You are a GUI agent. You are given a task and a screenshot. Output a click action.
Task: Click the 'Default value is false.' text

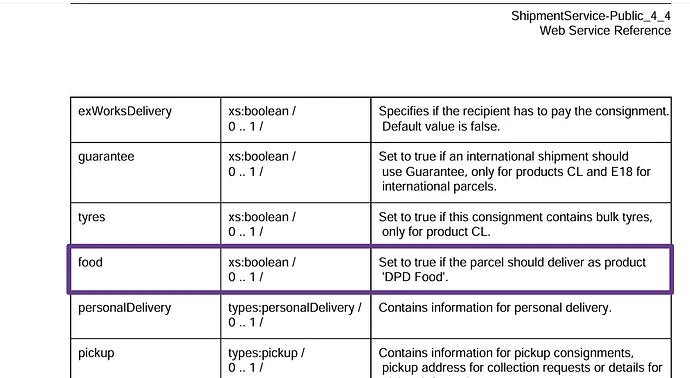441,127
